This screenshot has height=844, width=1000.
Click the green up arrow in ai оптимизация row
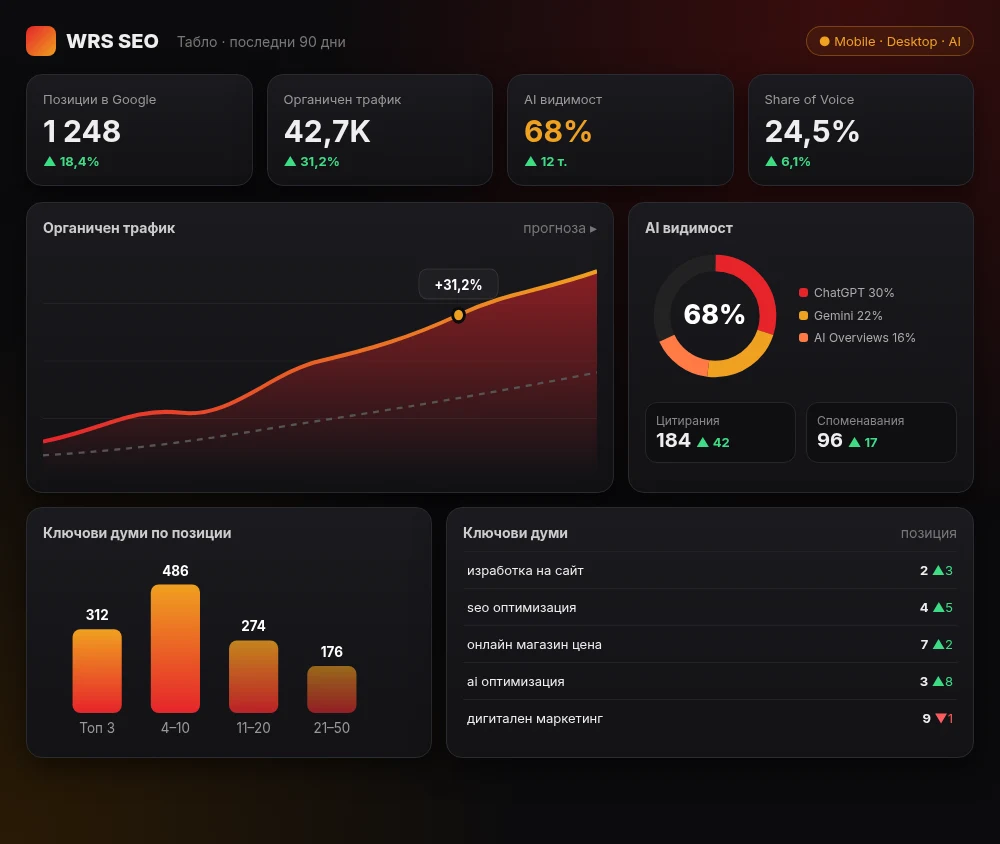tap(938, 681)
